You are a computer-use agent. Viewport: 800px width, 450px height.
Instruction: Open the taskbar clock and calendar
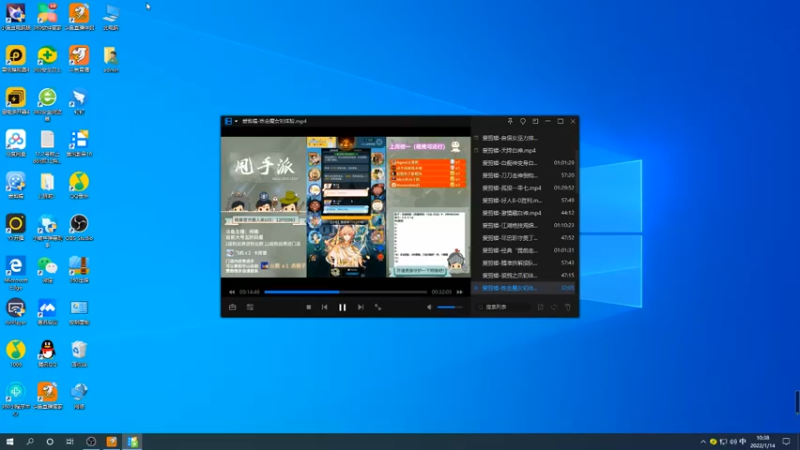(763, 442)
